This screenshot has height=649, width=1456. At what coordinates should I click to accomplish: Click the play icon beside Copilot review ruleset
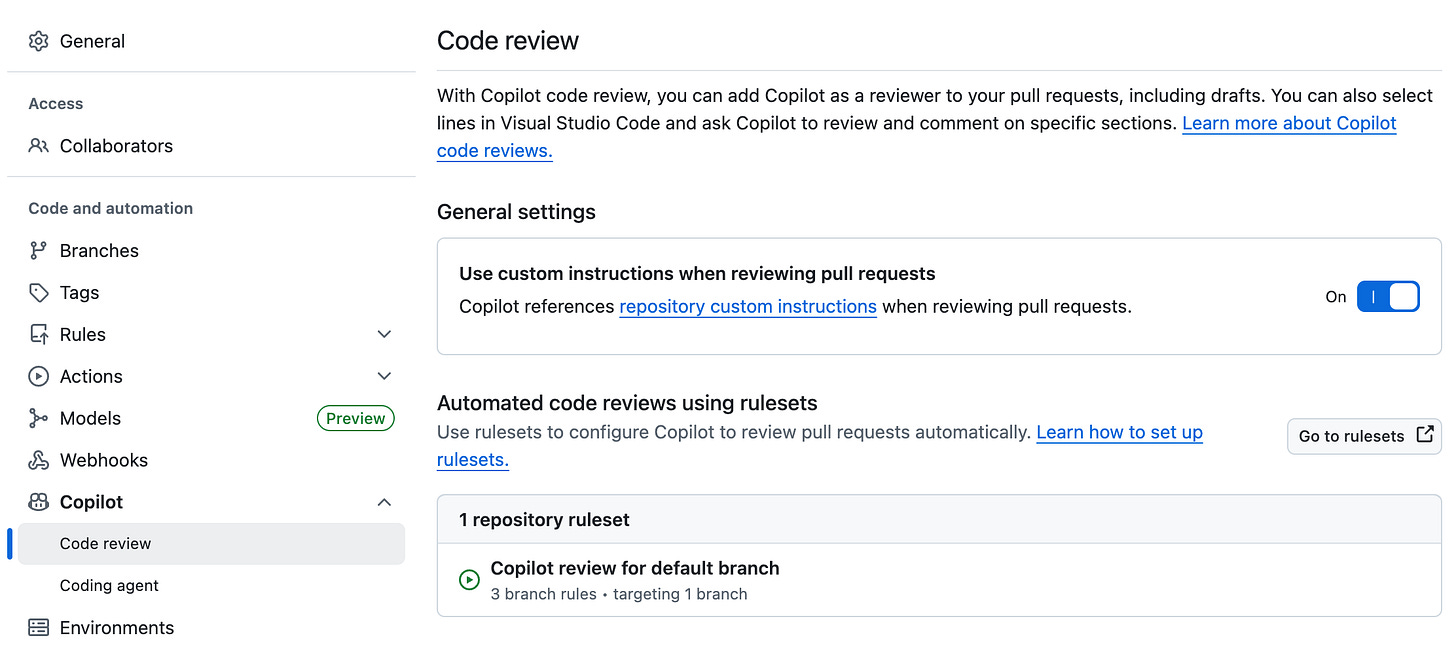(x=469, y=579)
